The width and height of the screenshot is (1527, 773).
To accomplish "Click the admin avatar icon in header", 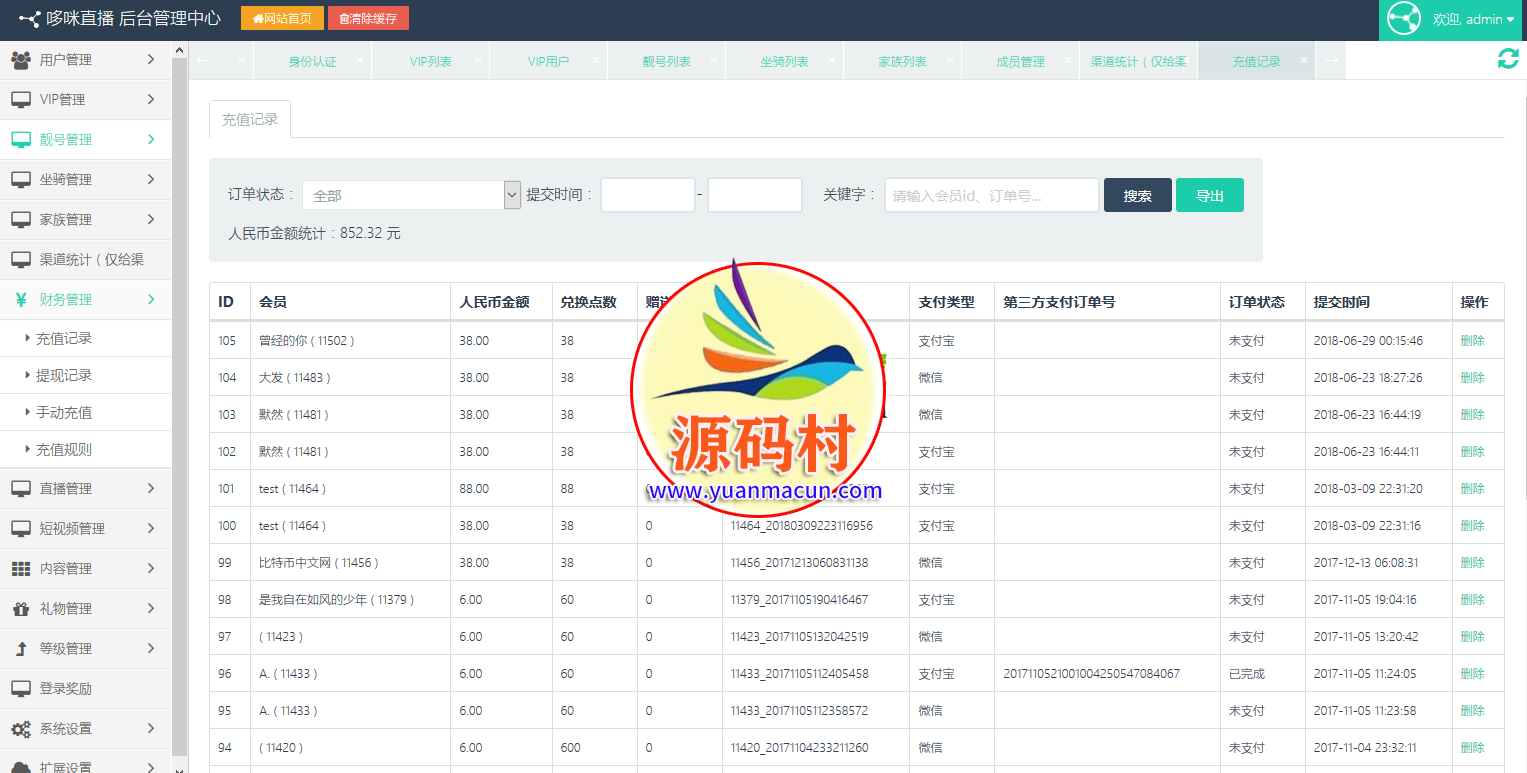I will coord(1403,19).
